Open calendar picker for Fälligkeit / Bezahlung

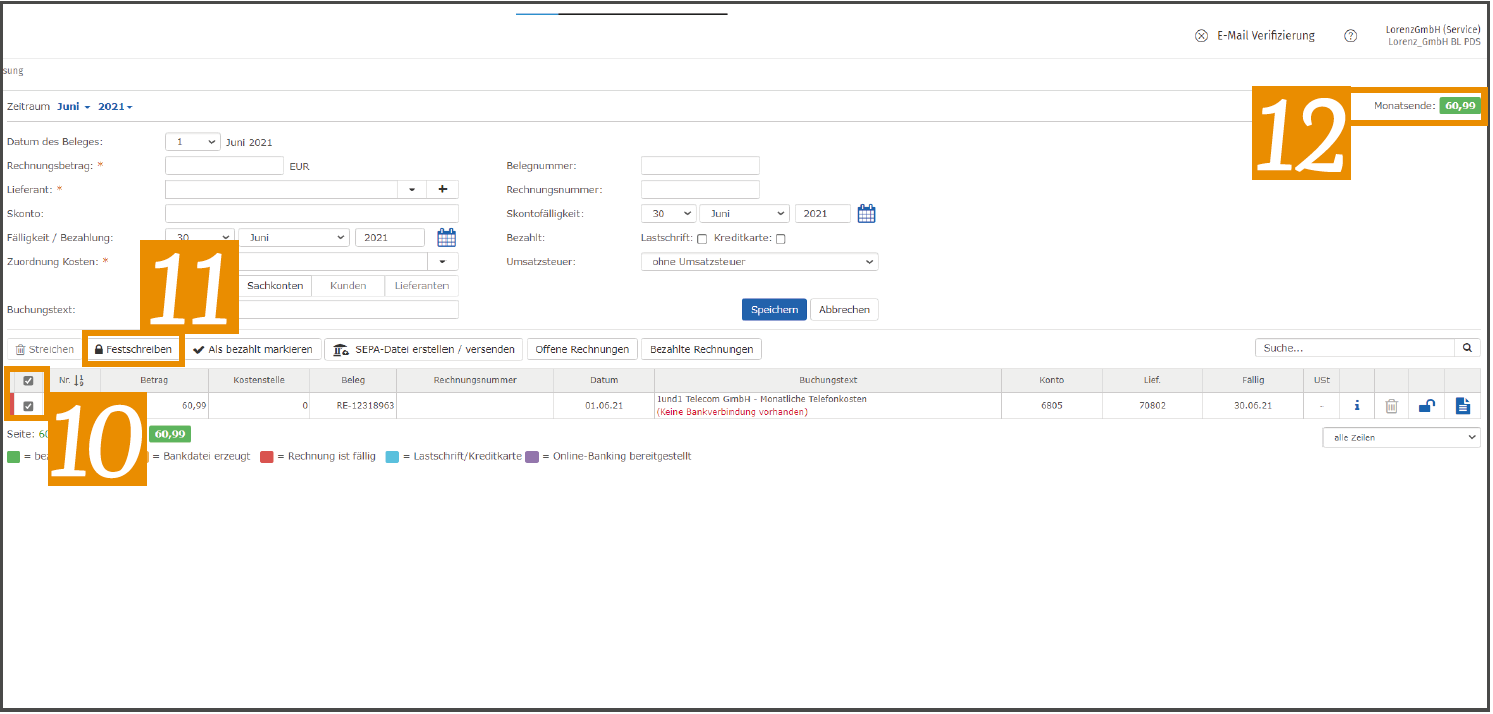pyautogui.click(x=446, y=238)
